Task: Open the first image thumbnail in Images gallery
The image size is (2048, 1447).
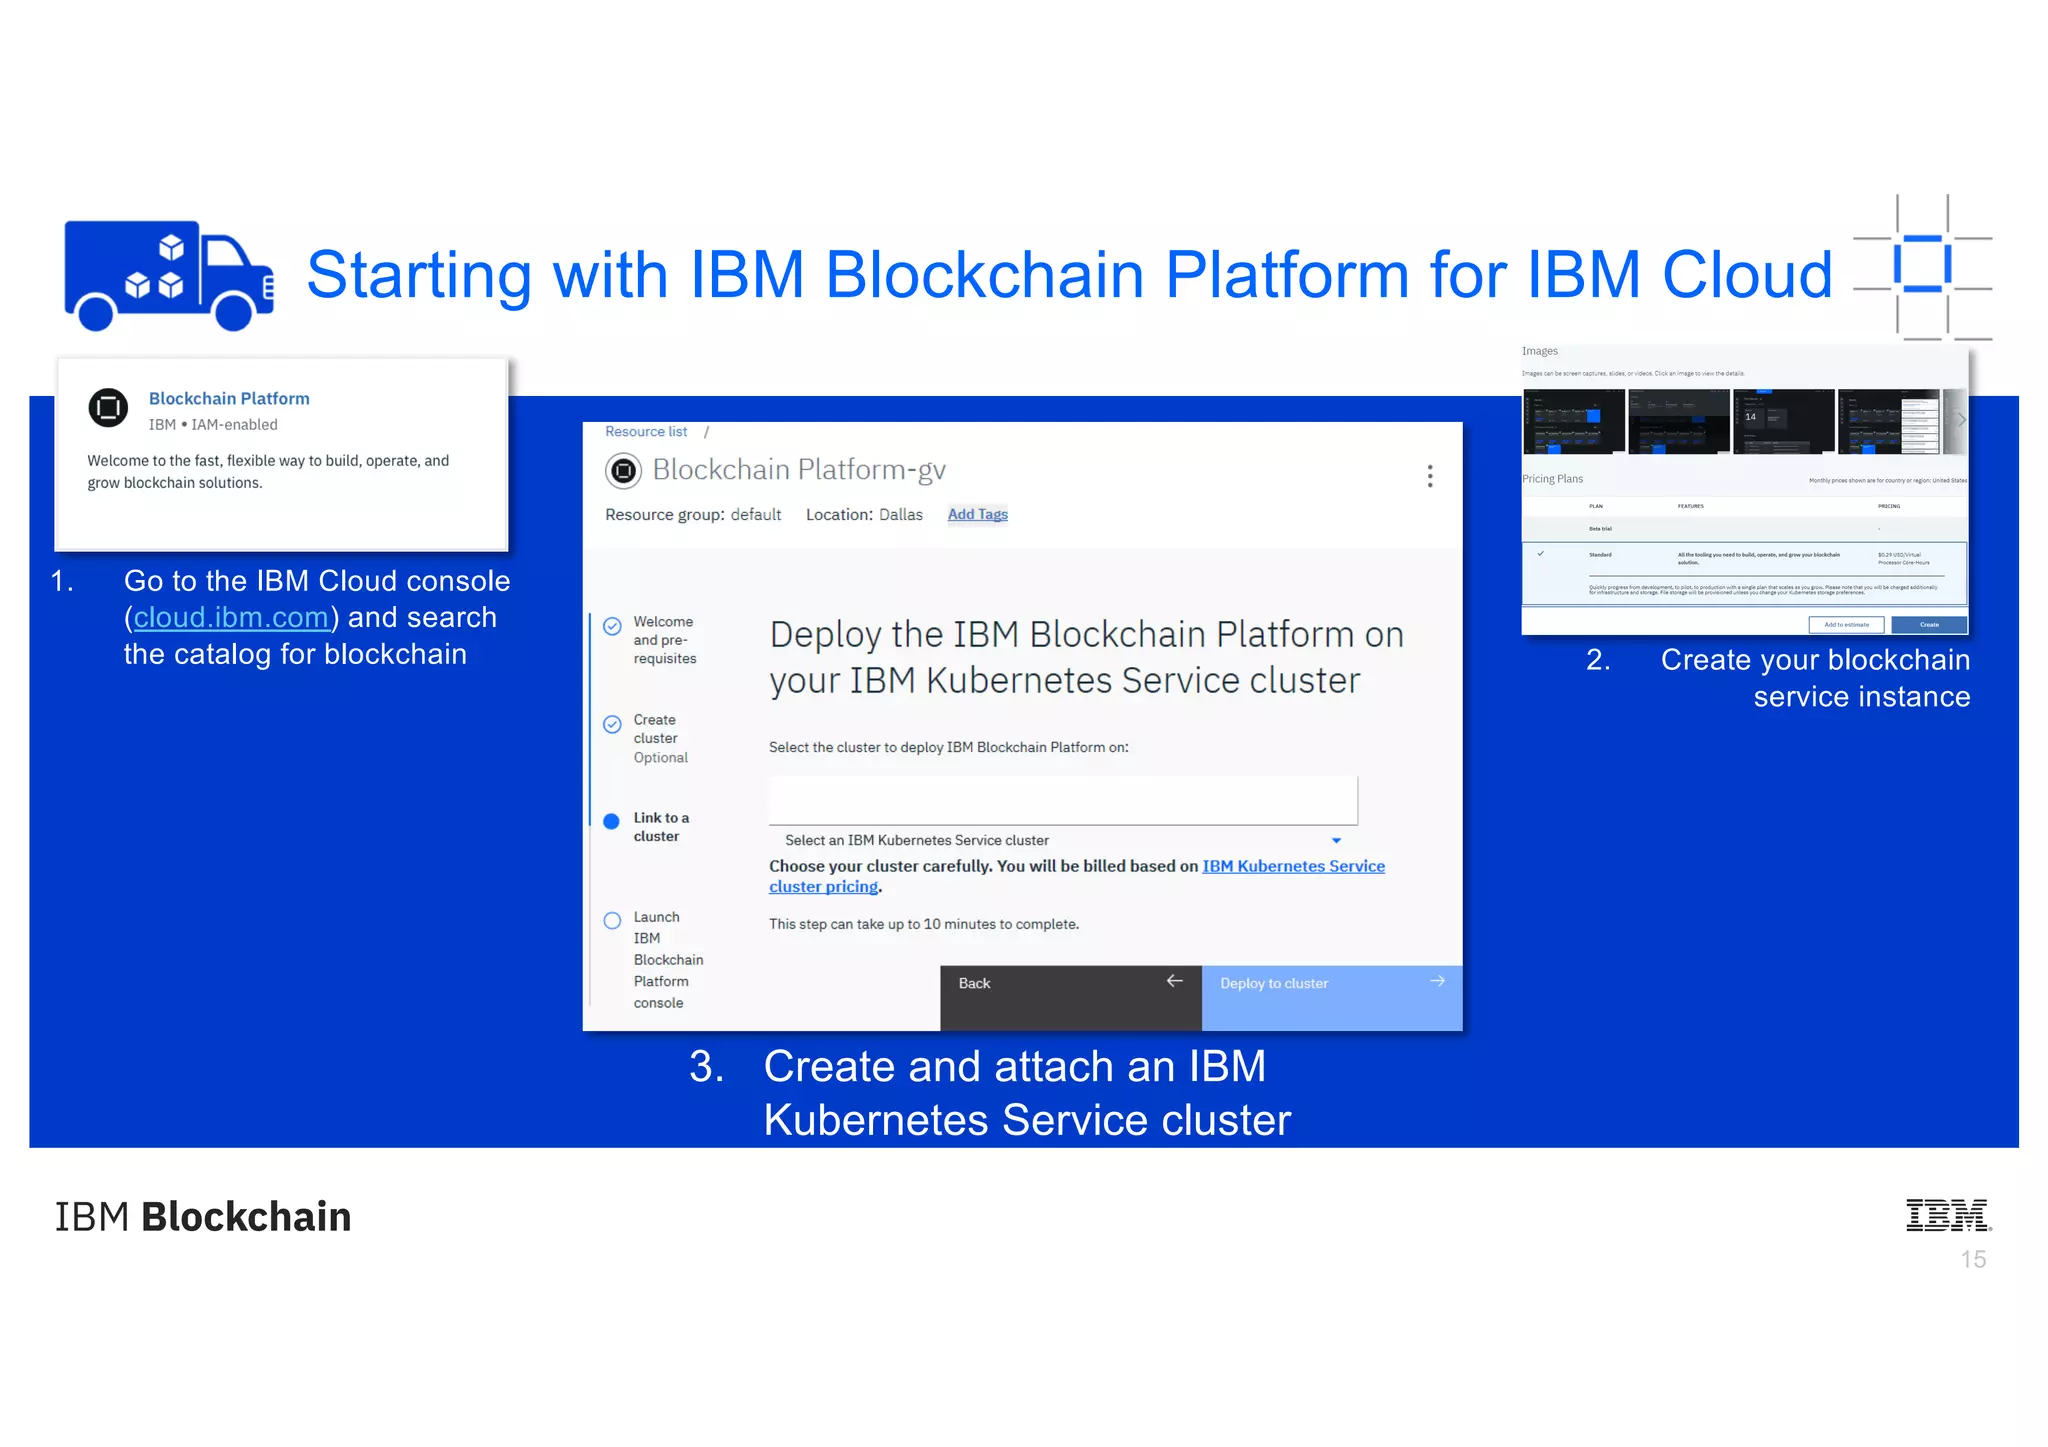Action: [x=1573, y=422]
